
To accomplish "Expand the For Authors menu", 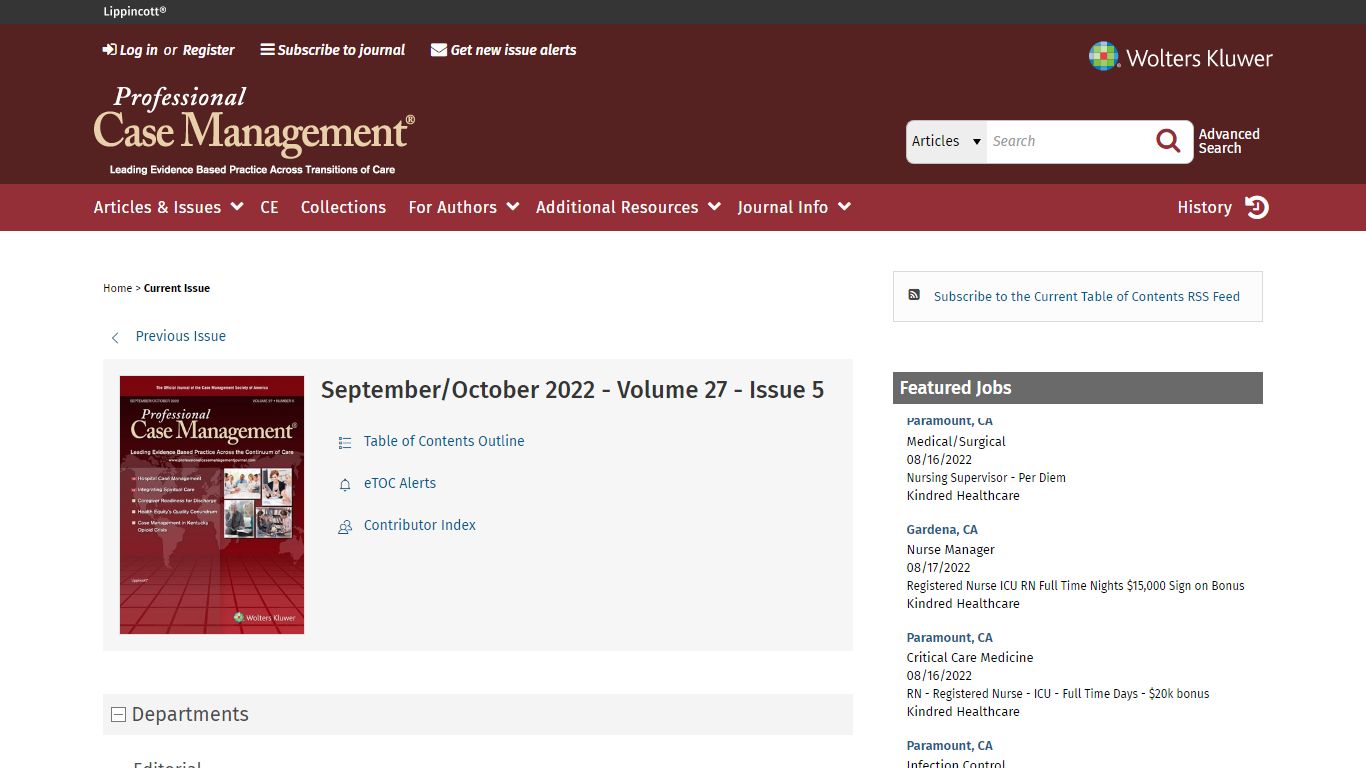I will pos(463,207).
